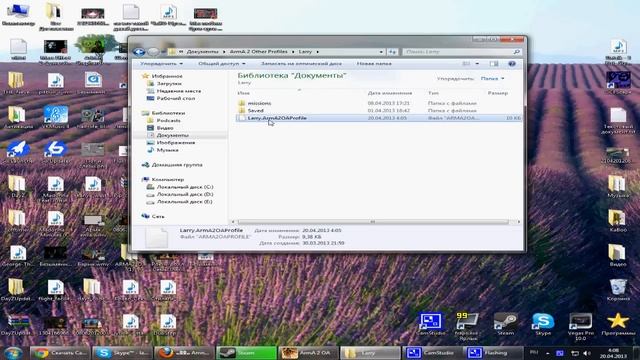Click Документы in the address breadcrumb
Image resolution: width=640 pixels, height=360 pixels.
click(x=202, y=52)
